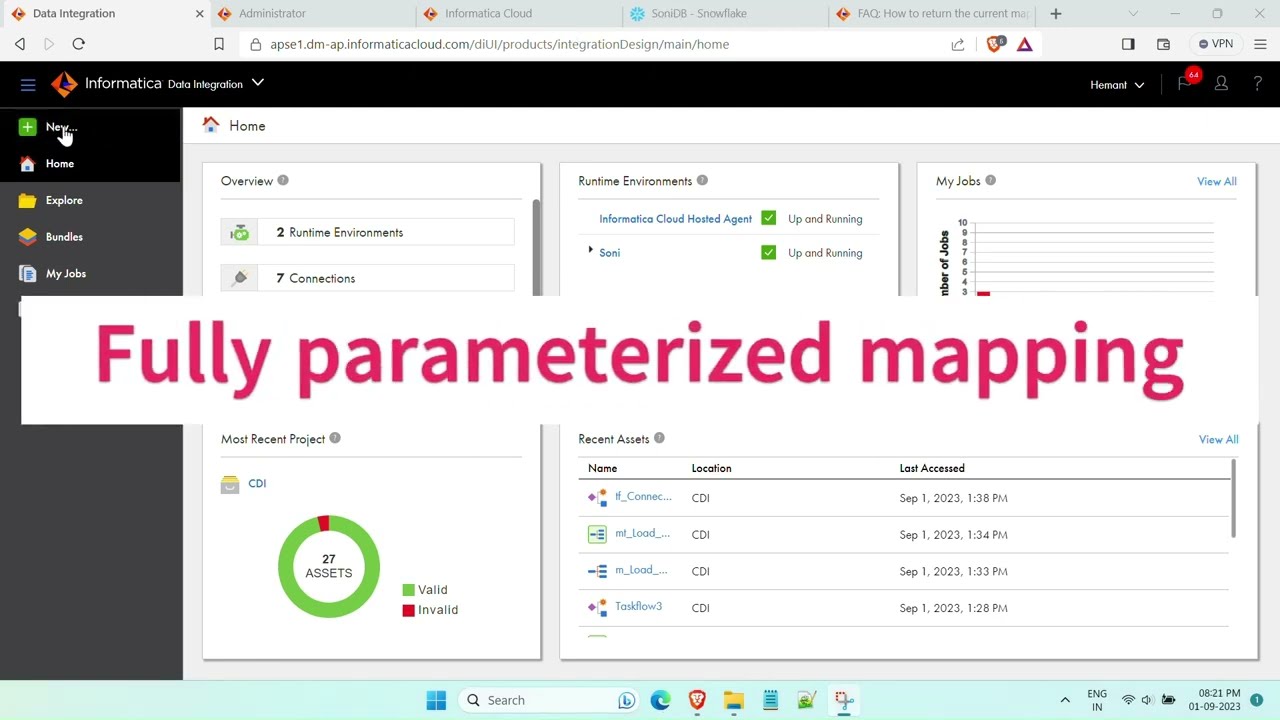Viewport: 1280px width, 720px height.
Task: Toggle the browser sidebar panel
Action: coord(1128,44)
